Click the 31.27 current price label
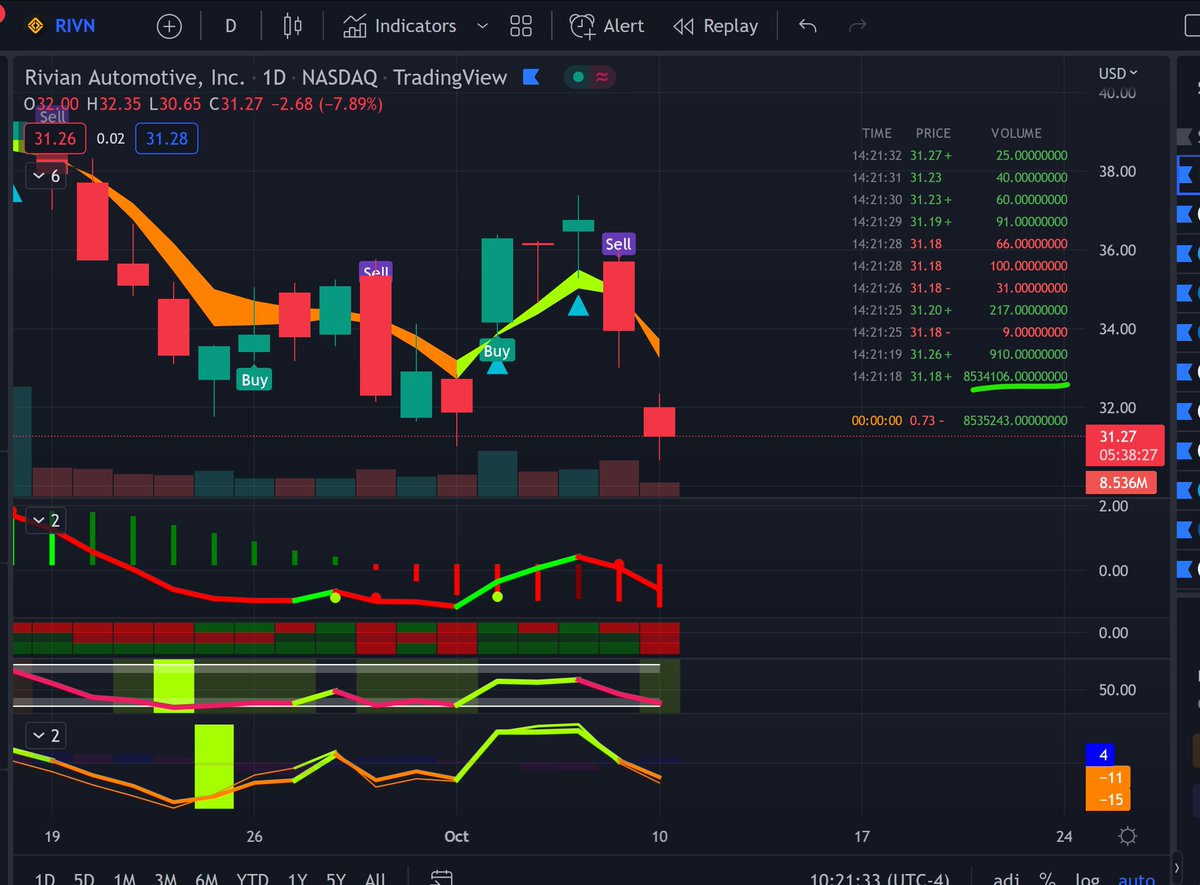The image size is (1200, 885). (x=1125, y=445)
